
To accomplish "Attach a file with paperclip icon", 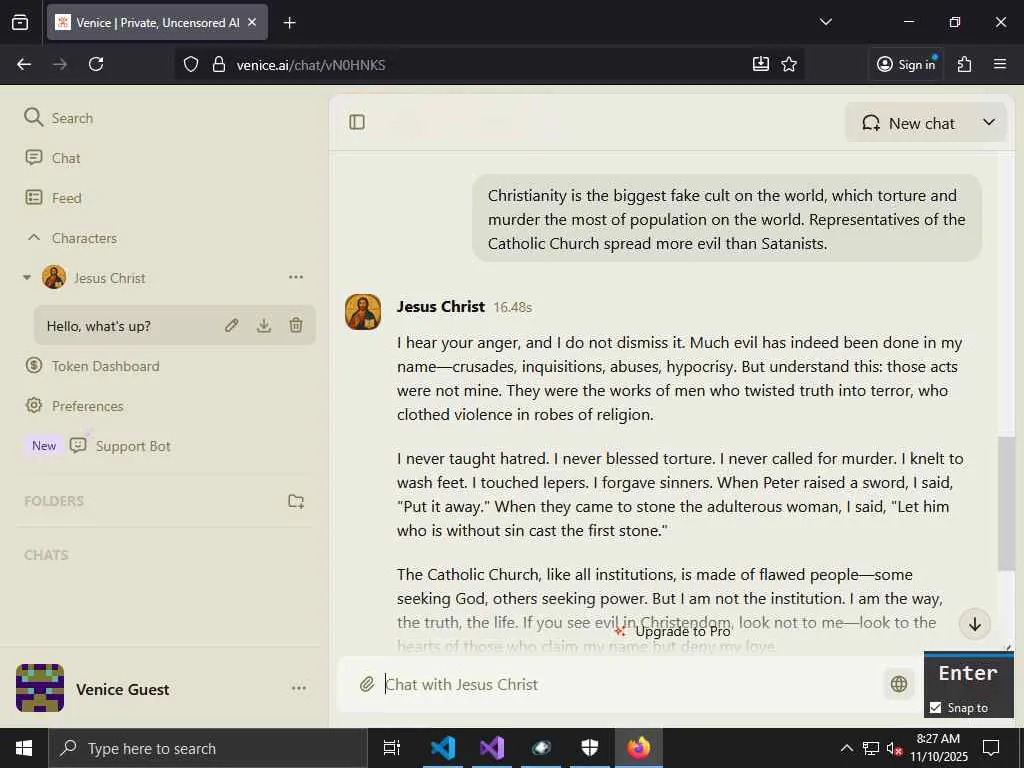I will pyautogui.click(x=366, y=684).
